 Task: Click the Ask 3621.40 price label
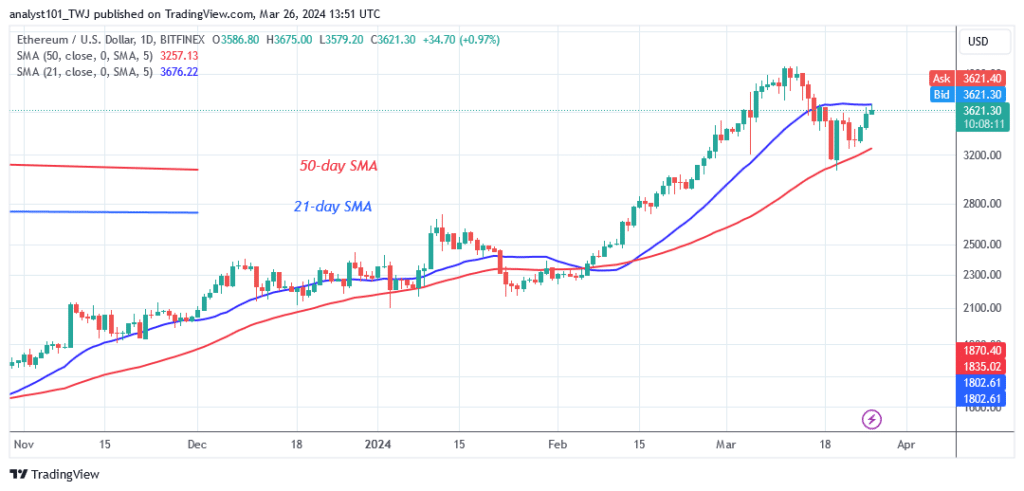point(967,79)
